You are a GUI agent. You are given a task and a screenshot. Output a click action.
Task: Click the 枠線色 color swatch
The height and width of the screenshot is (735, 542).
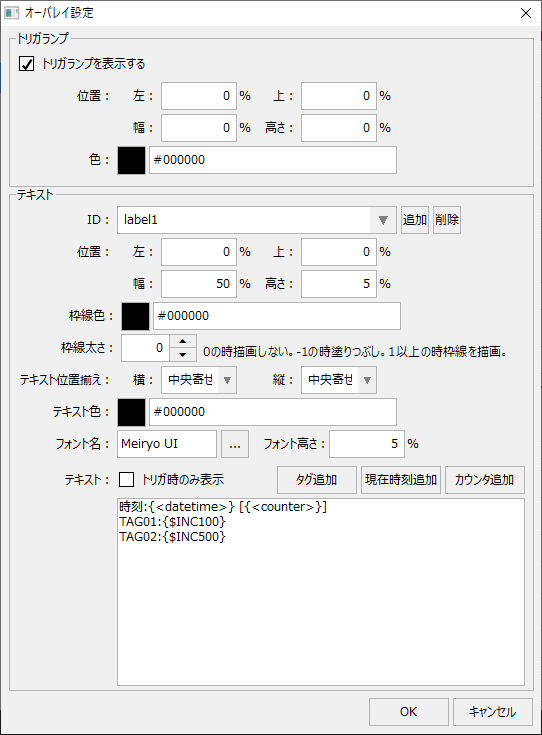(136, 316)
